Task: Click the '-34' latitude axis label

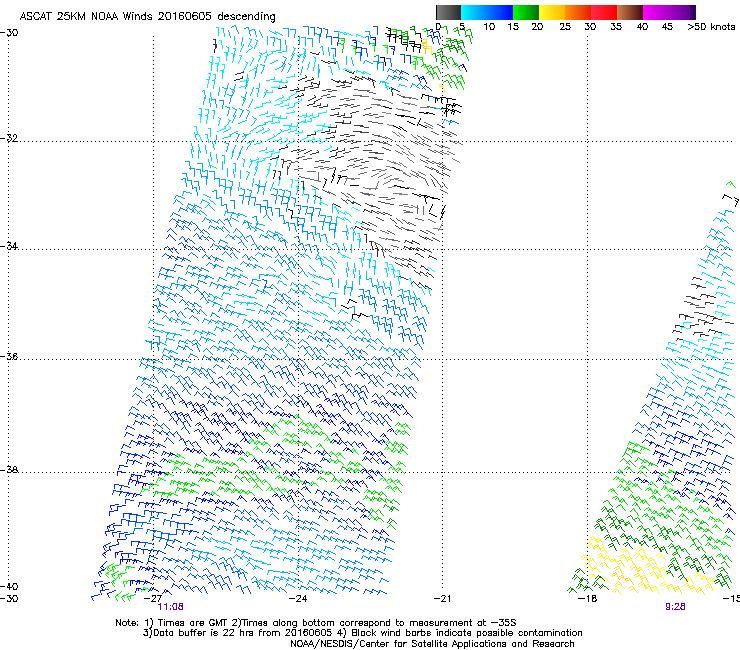Action: click(x=9, y=246)
